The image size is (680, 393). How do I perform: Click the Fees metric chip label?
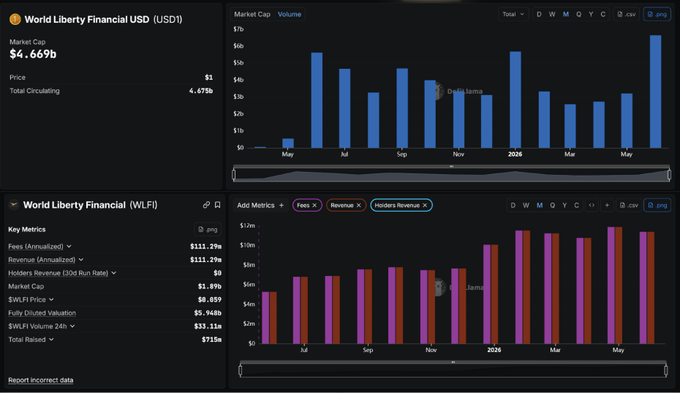click(303, 205)
